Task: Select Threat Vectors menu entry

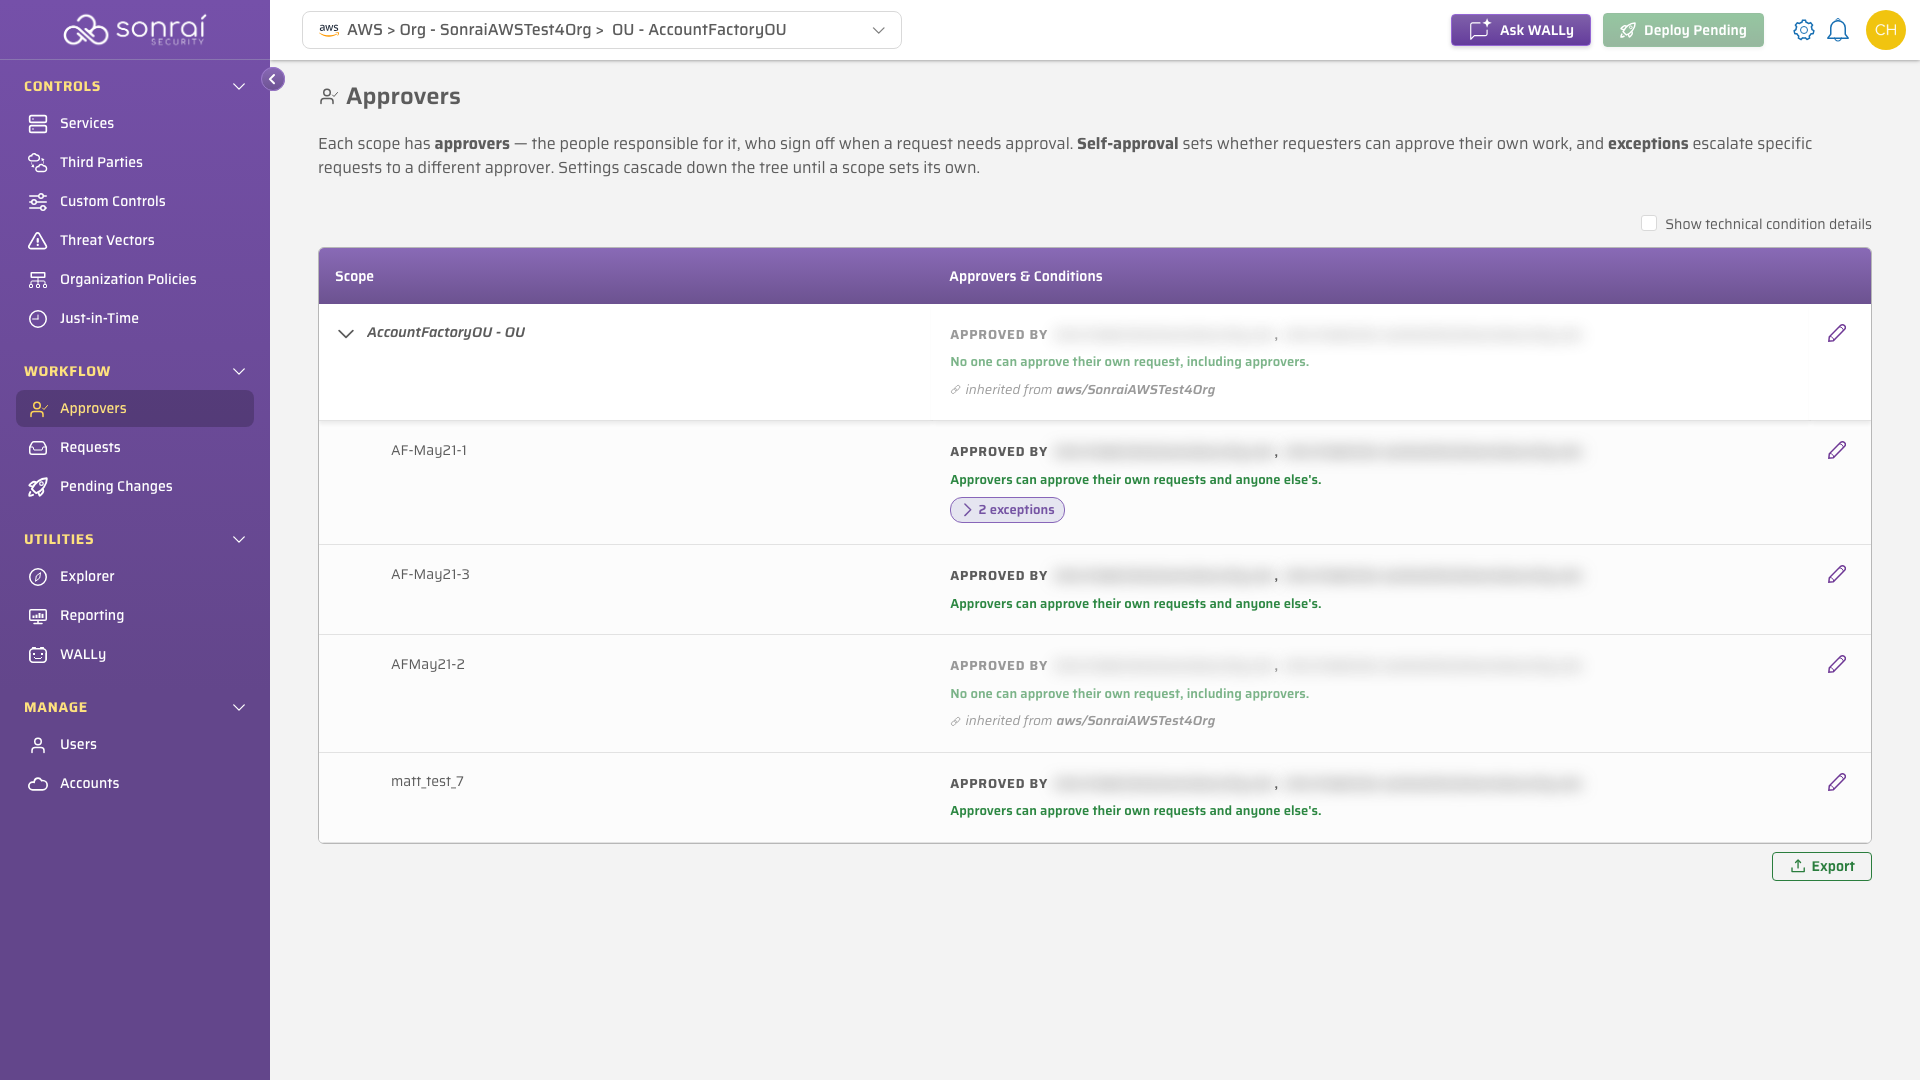Action: [135, 240]
